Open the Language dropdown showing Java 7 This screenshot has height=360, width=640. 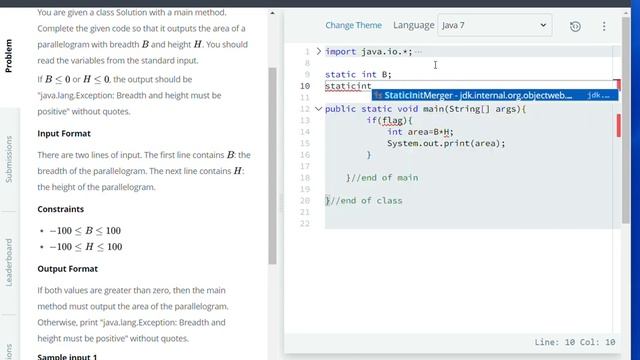(495, 25)
